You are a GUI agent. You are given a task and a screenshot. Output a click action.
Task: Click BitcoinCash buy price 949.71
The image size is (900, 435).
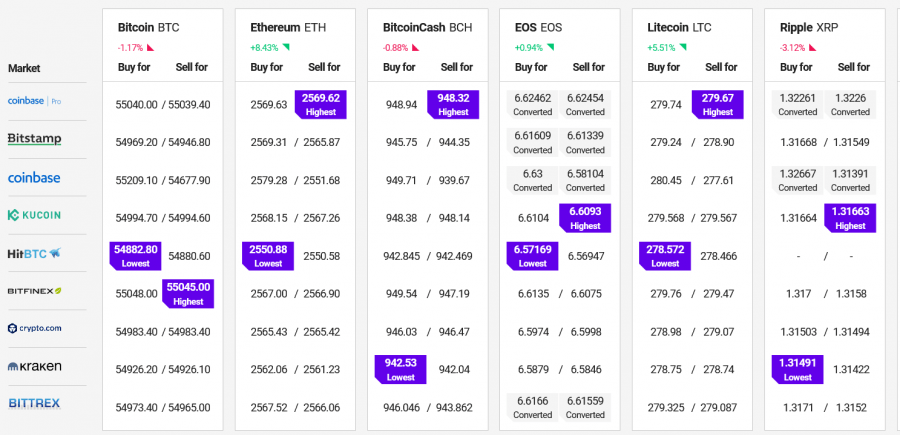tap(401, 180)
